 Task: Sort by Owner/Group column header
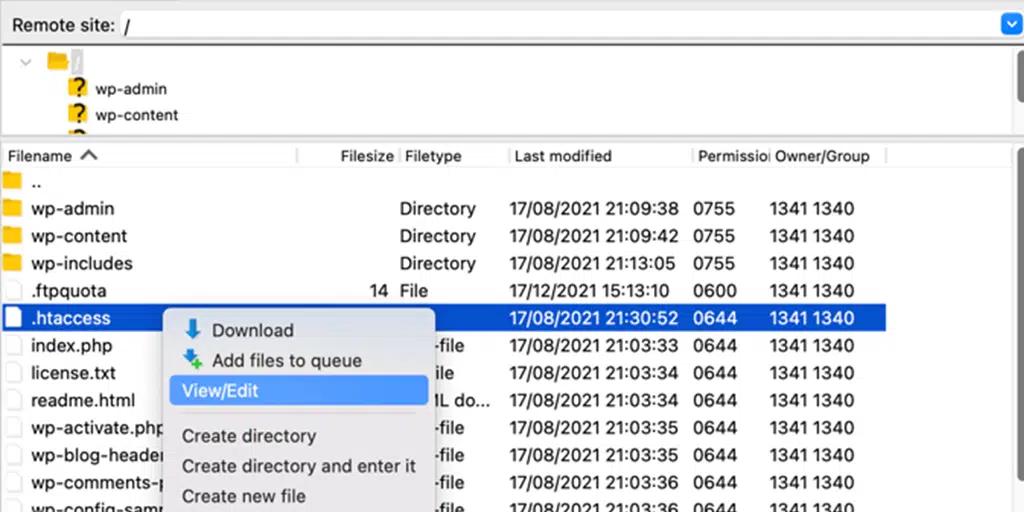pos(822,156)
